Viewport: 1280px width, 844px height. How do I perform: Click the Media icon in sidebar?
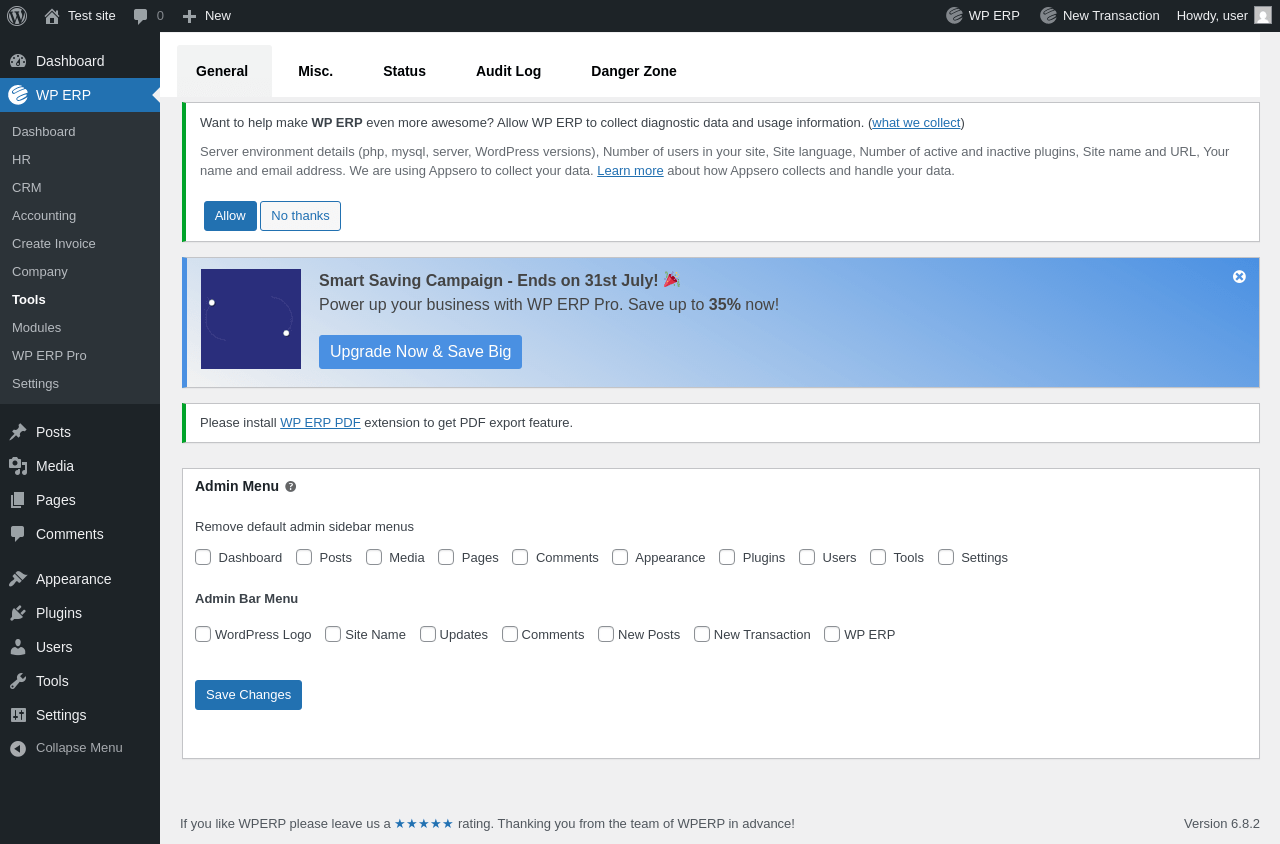18,466
